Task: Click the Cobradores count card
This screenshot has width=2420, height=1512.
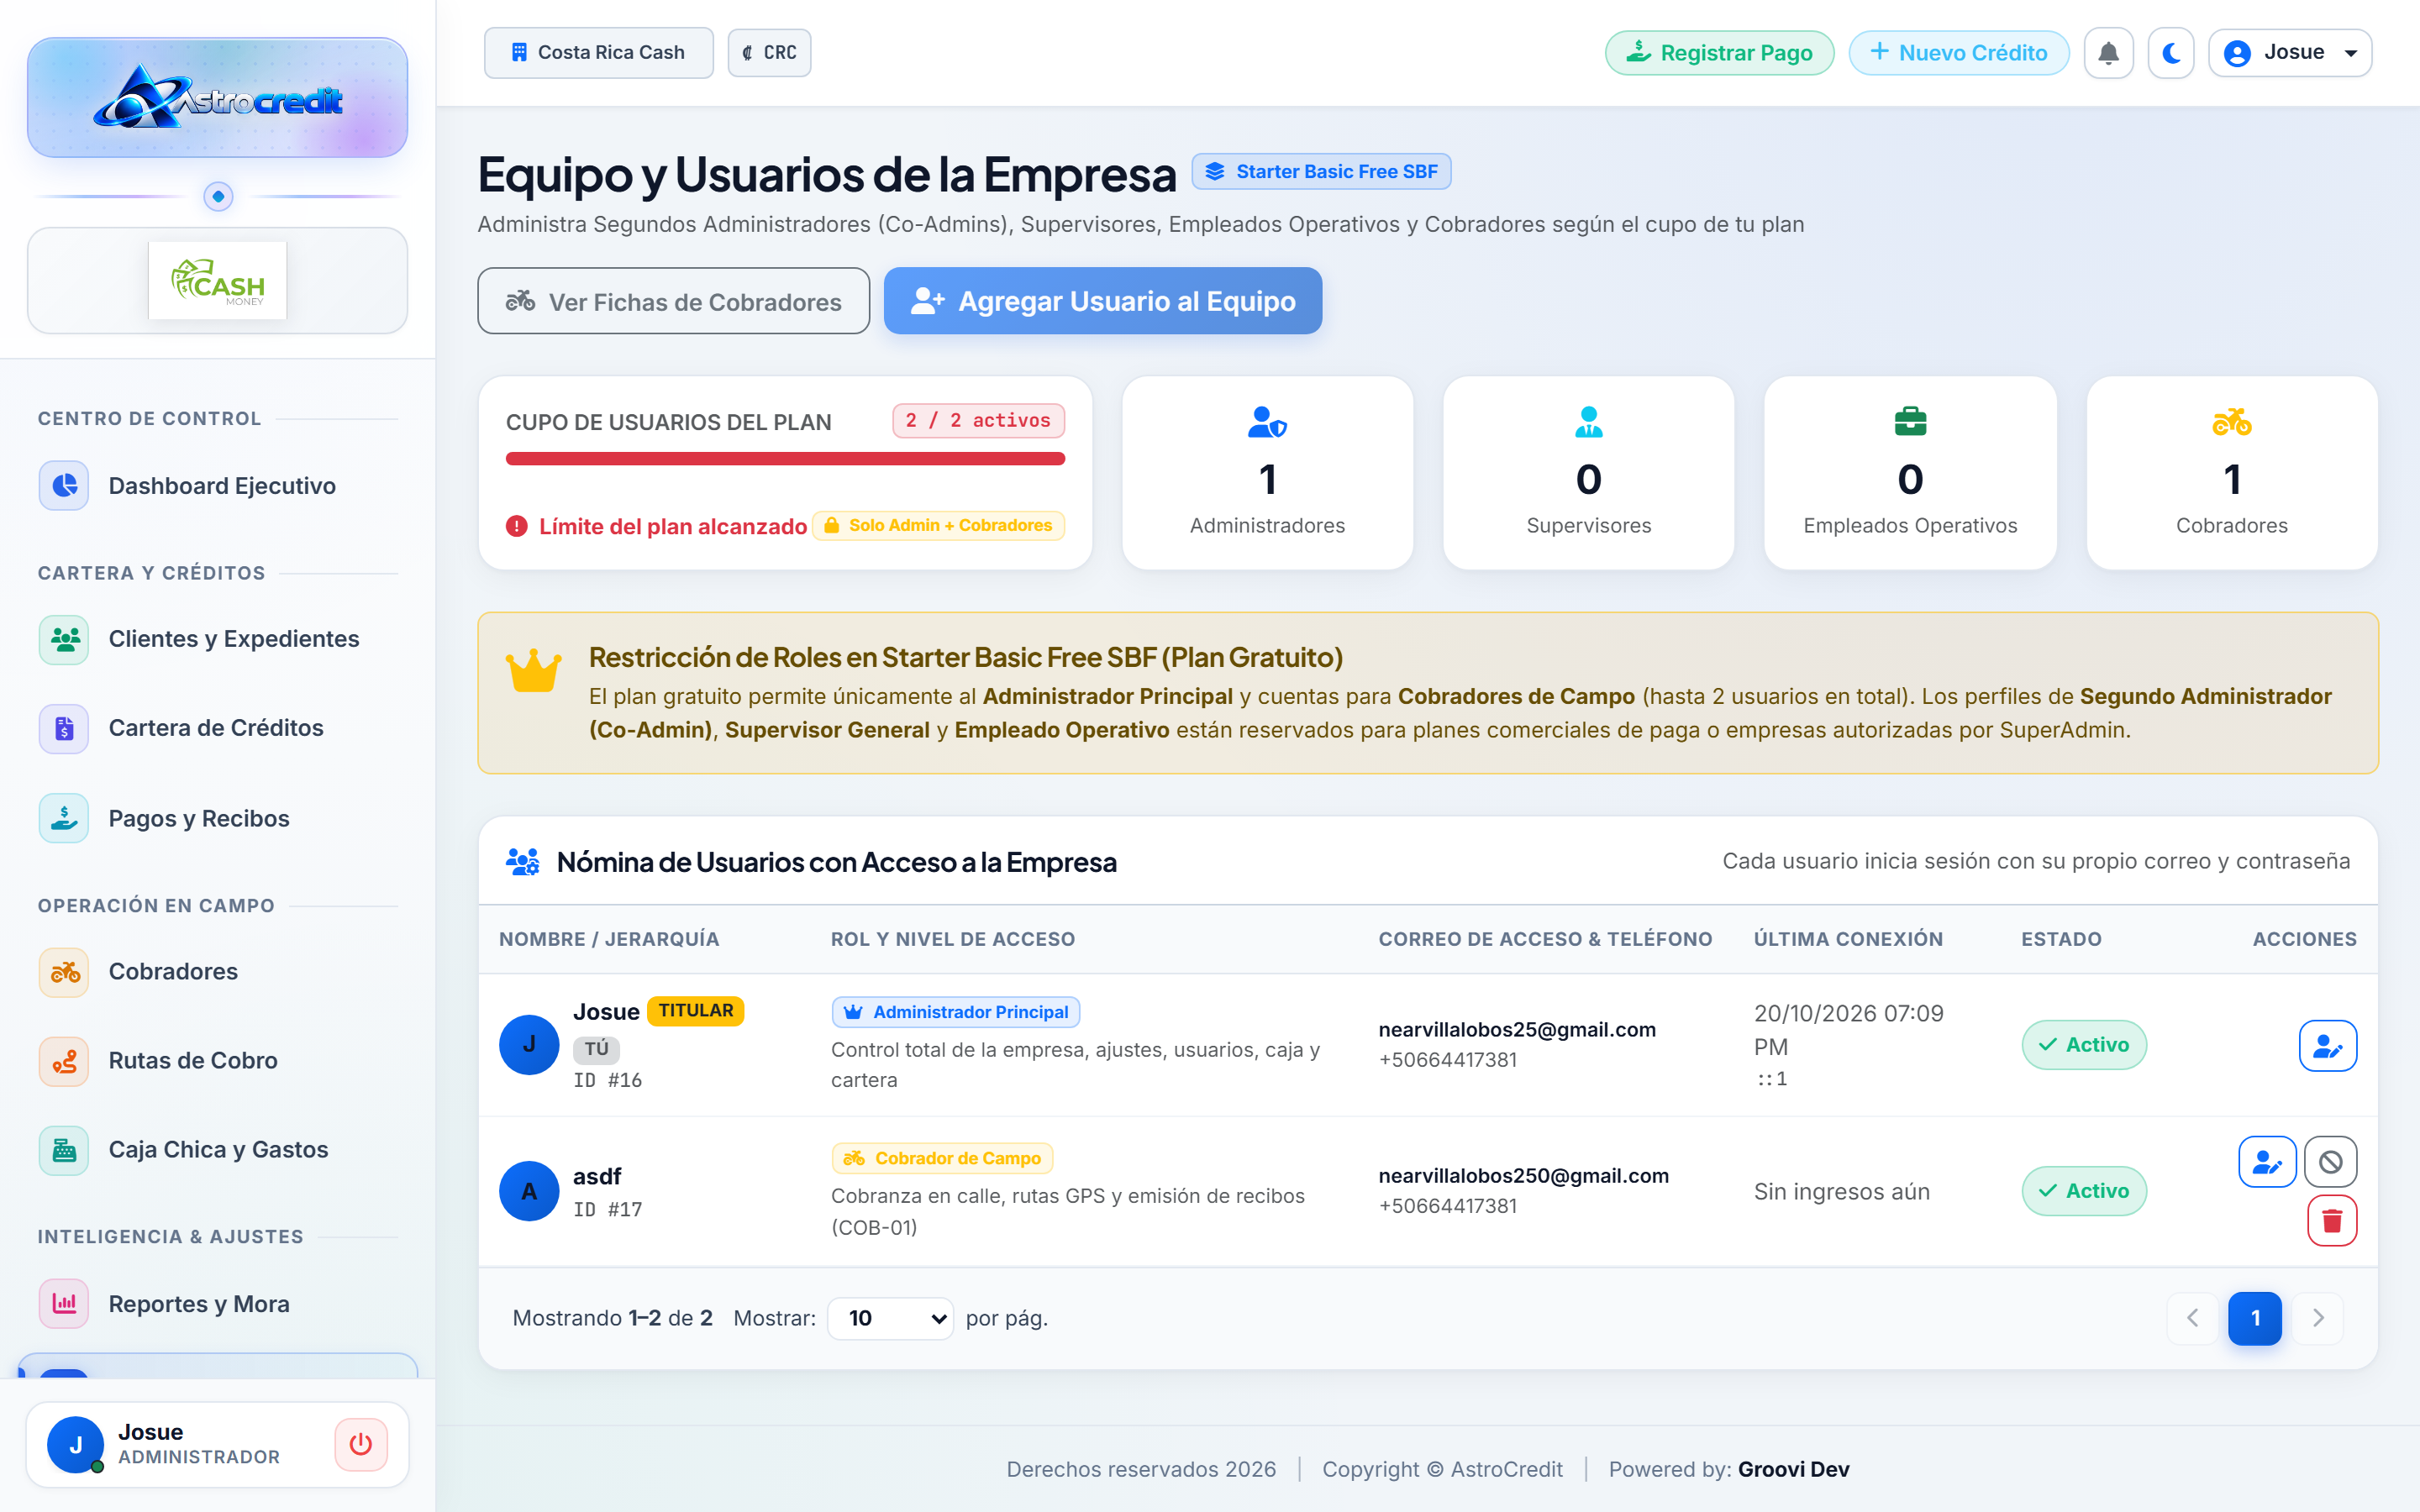Action: click(2231, 472)
